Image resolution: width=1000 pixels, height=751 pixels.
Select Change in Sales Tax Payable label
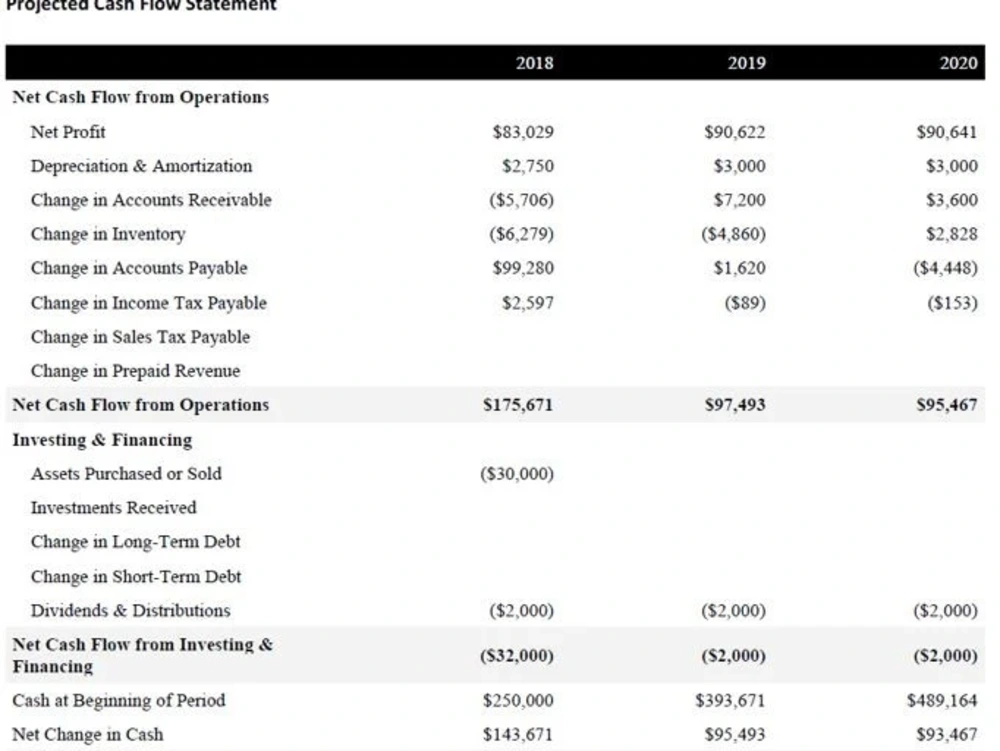click(140, 337)
